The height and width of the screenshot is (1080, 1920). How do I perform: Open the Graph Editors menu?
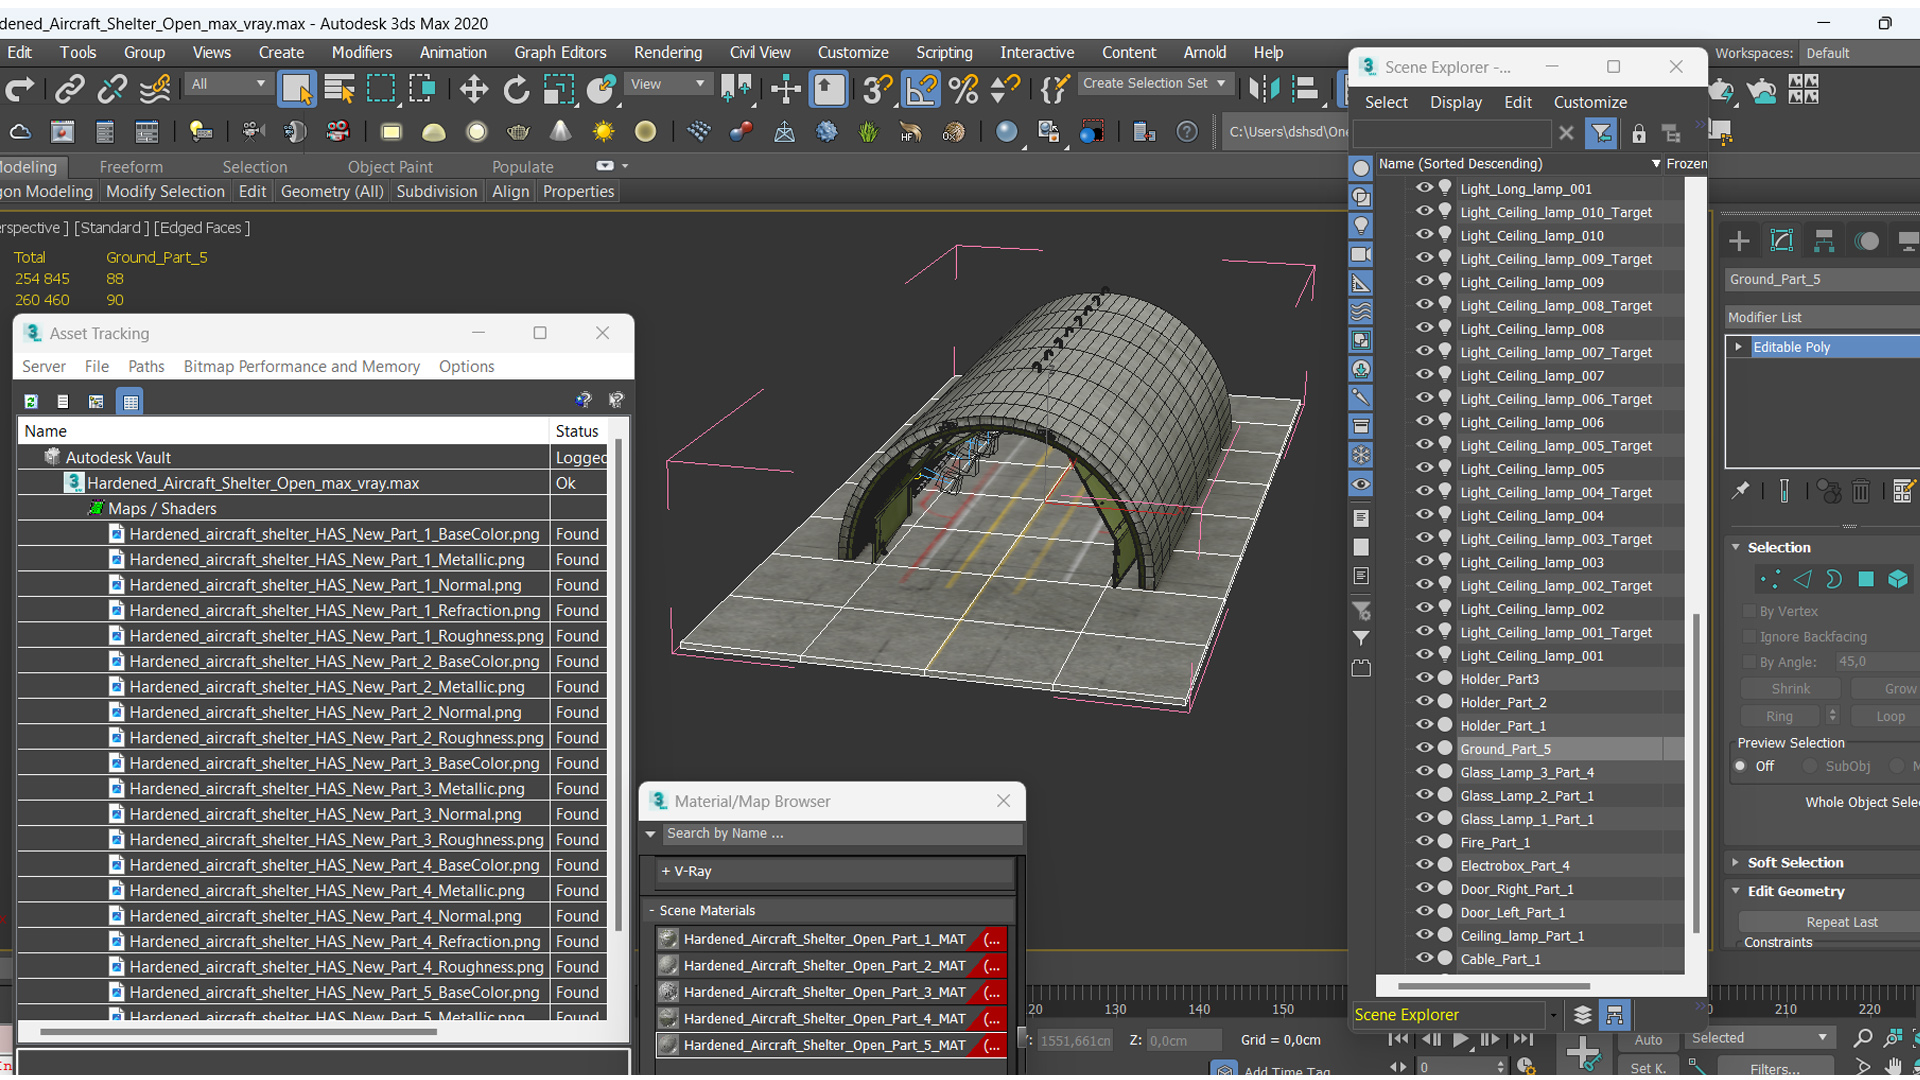[560, 52]
